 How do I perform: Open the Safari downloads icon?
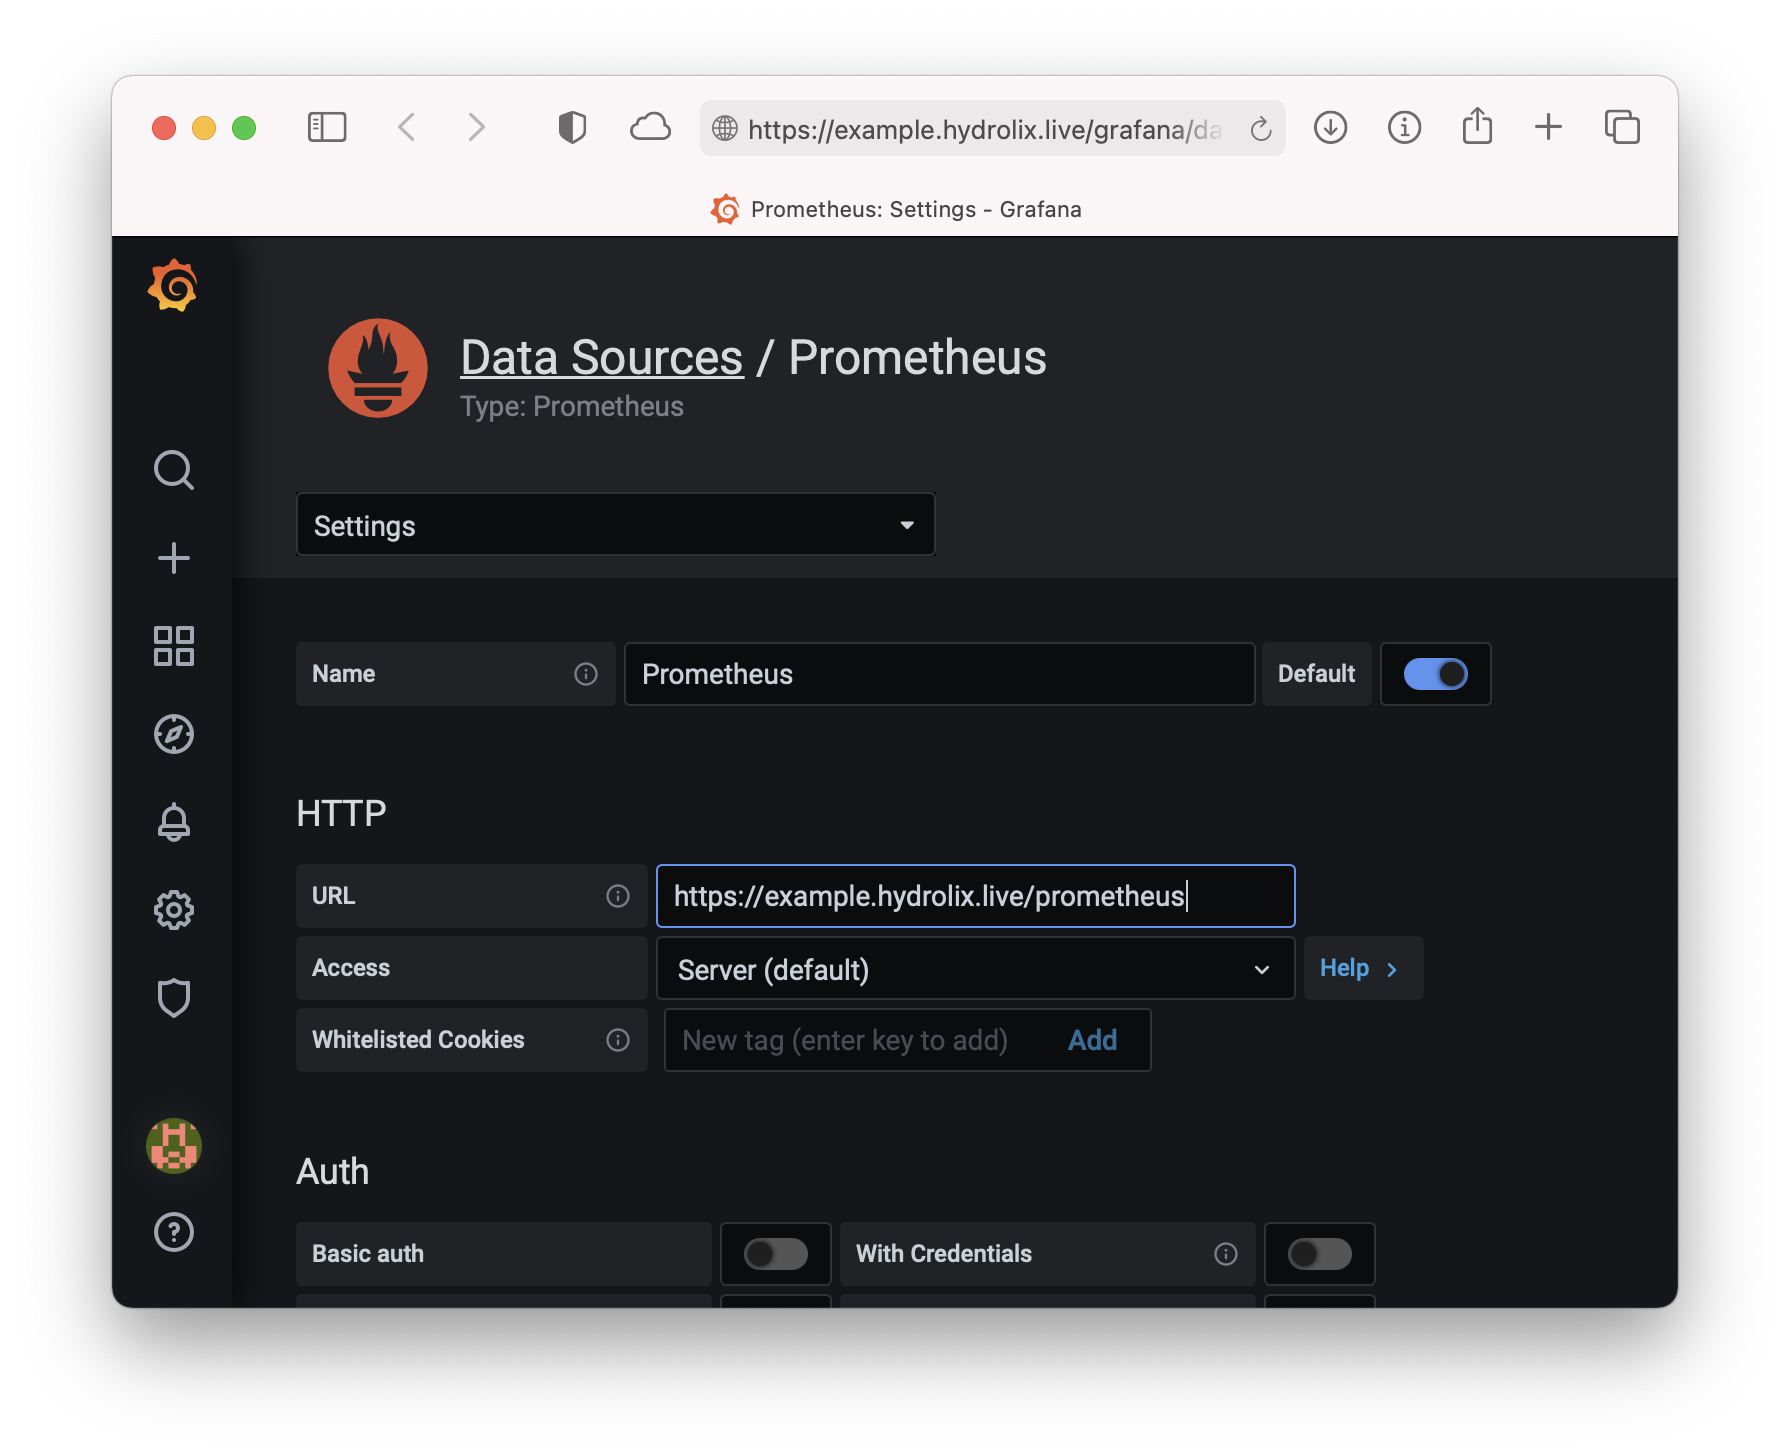pos(1331,128)
